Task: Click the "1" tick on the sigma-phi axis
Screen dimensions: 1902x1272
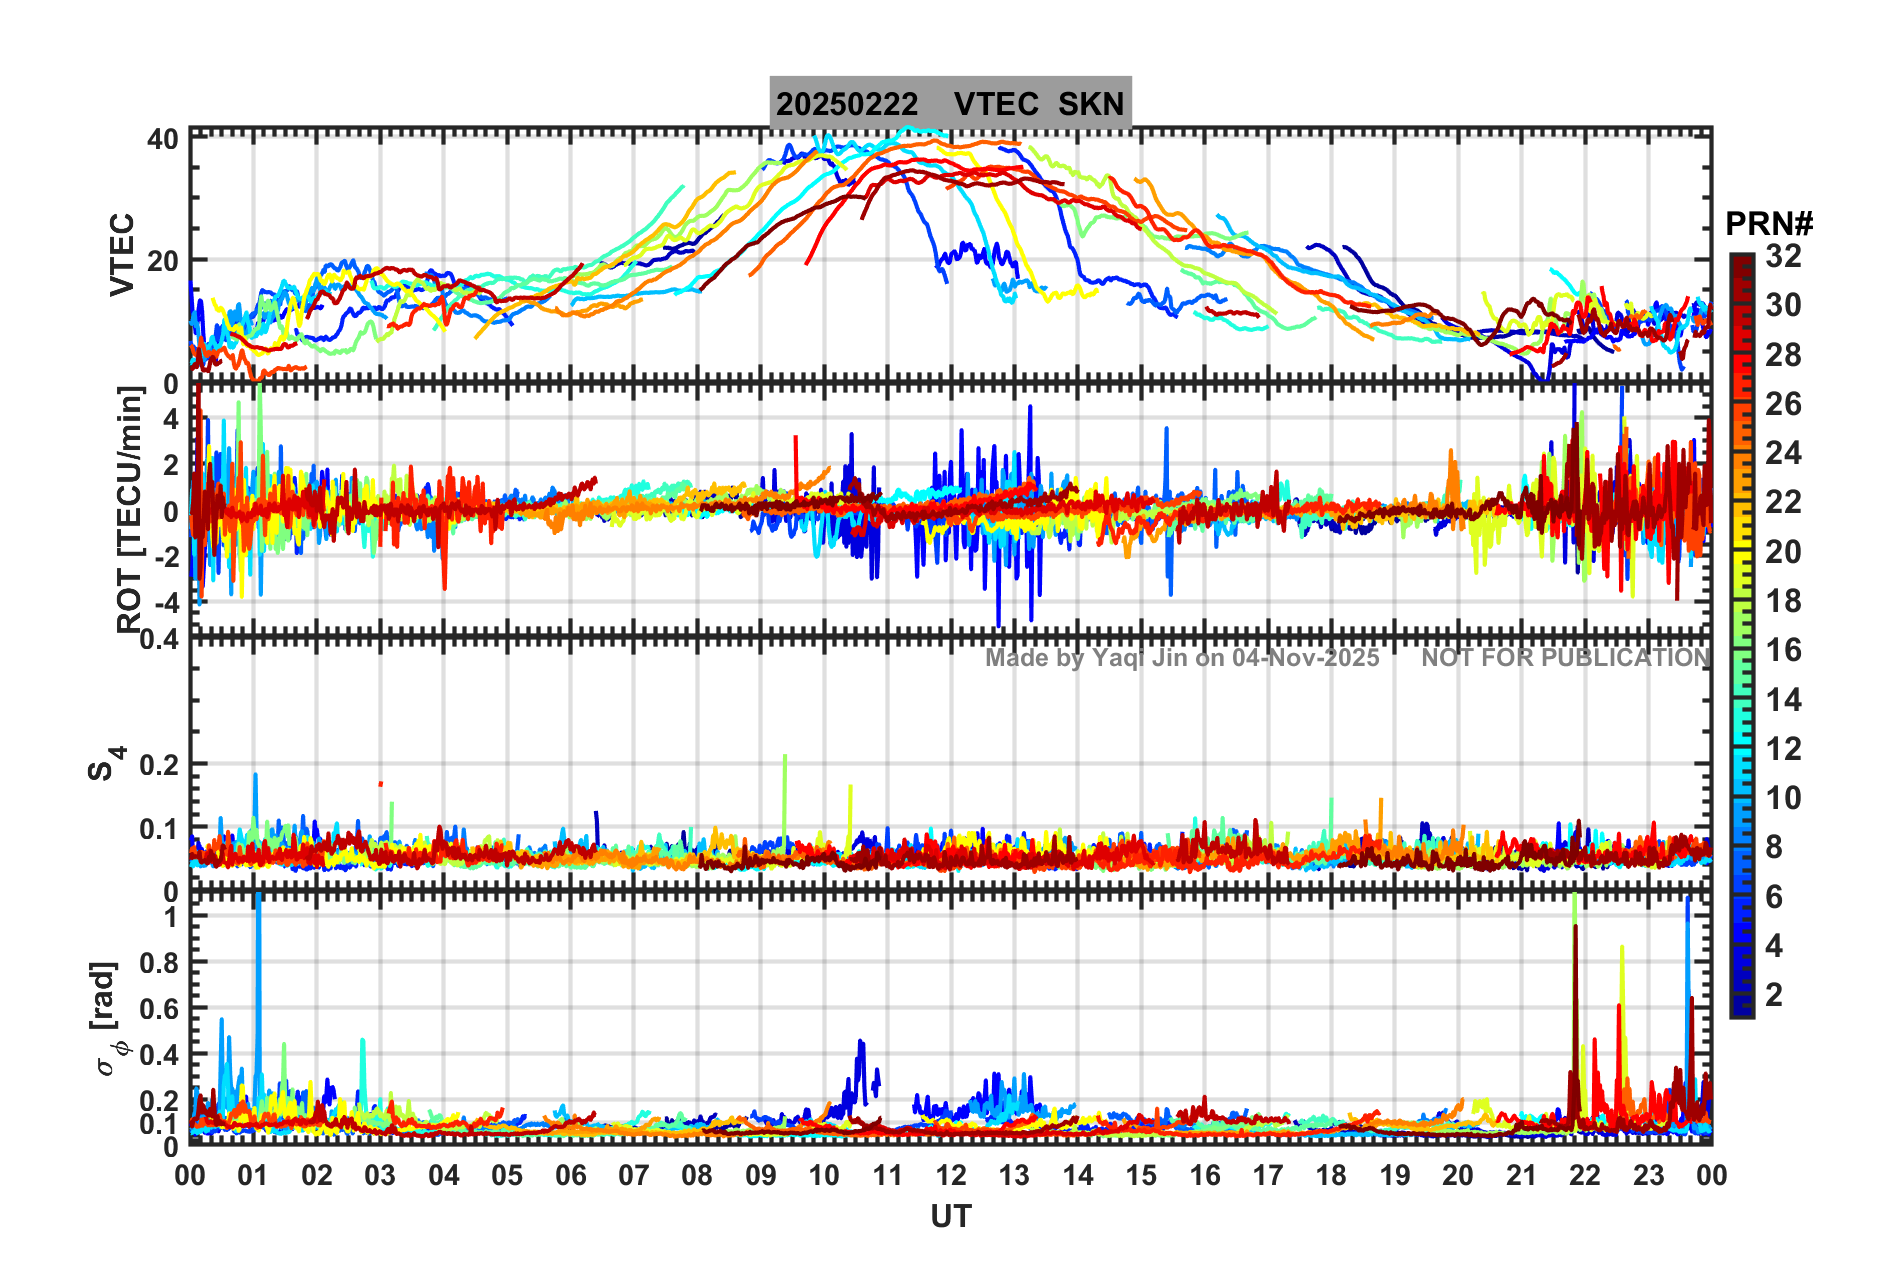Action: coord(172,917)
